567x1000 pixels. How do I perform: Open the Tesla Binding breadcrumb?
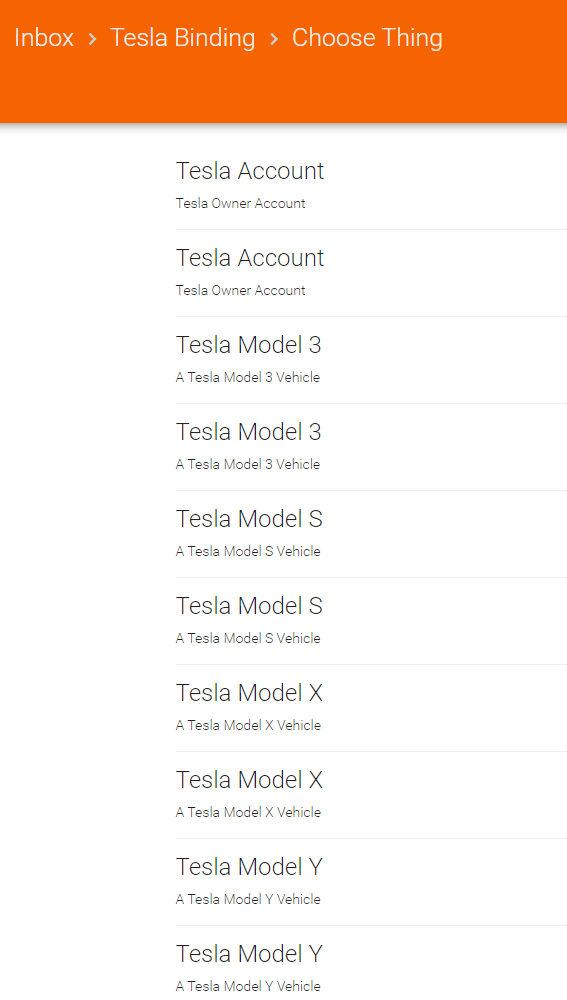[x=182, y=38]
